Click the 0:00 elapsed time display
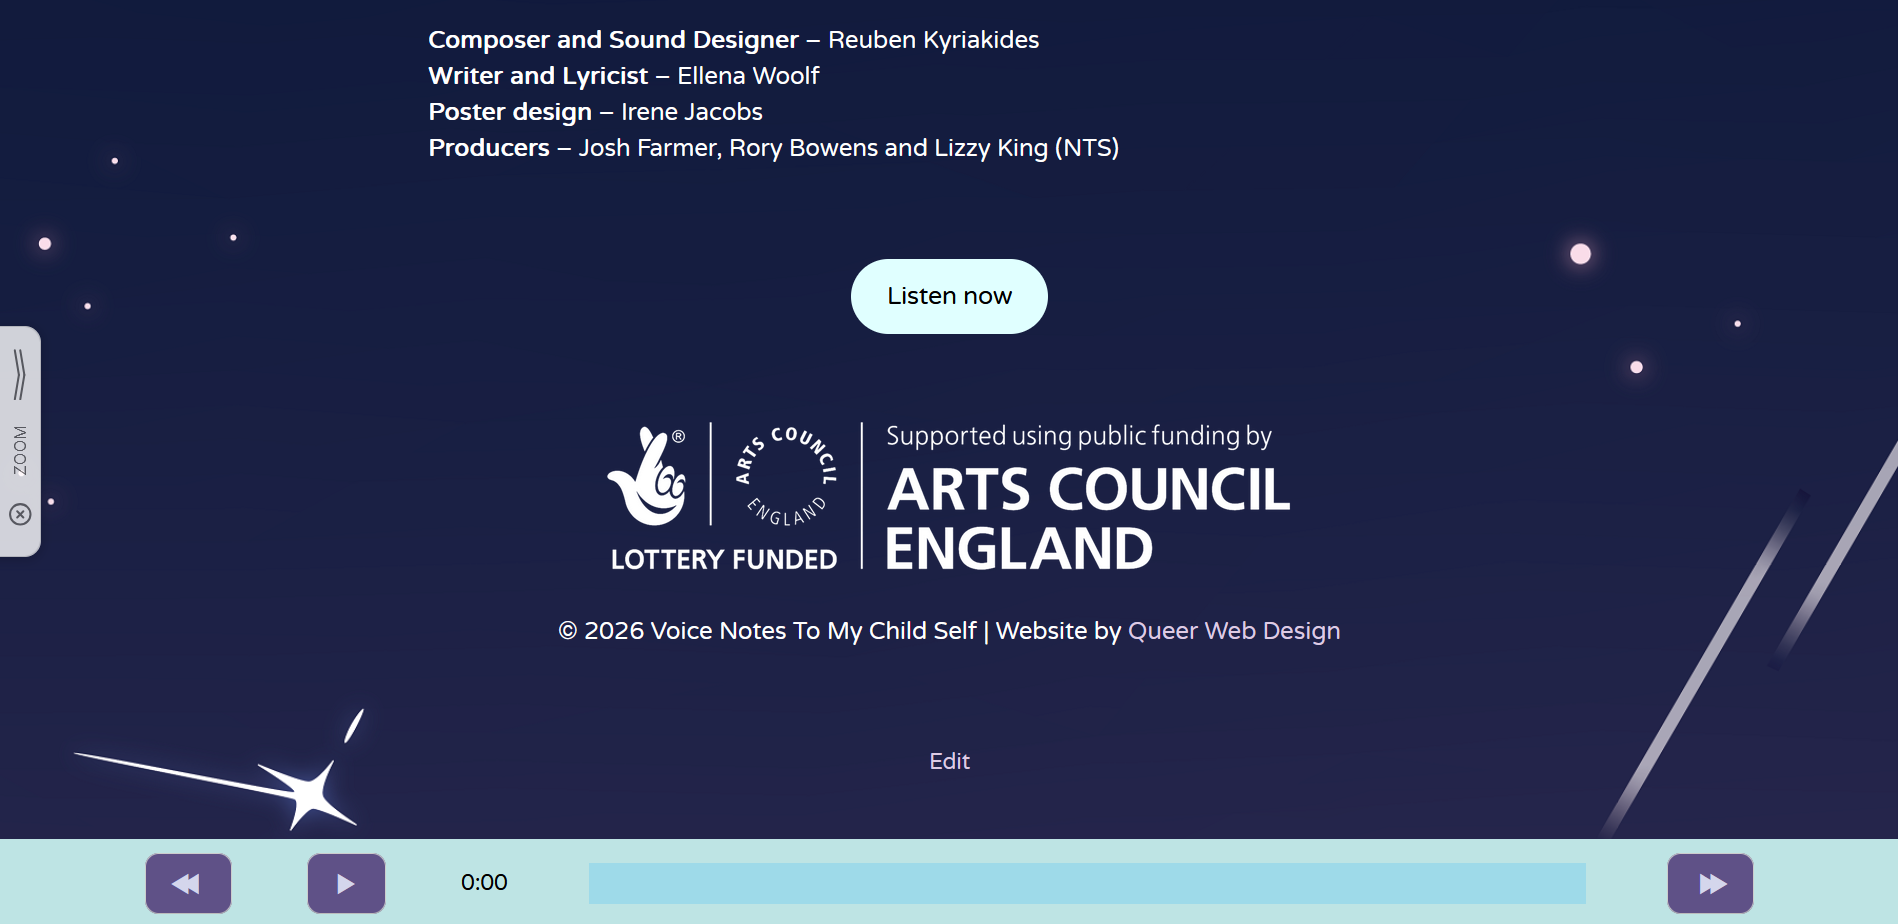1898x924 pixels. point(484,882)
